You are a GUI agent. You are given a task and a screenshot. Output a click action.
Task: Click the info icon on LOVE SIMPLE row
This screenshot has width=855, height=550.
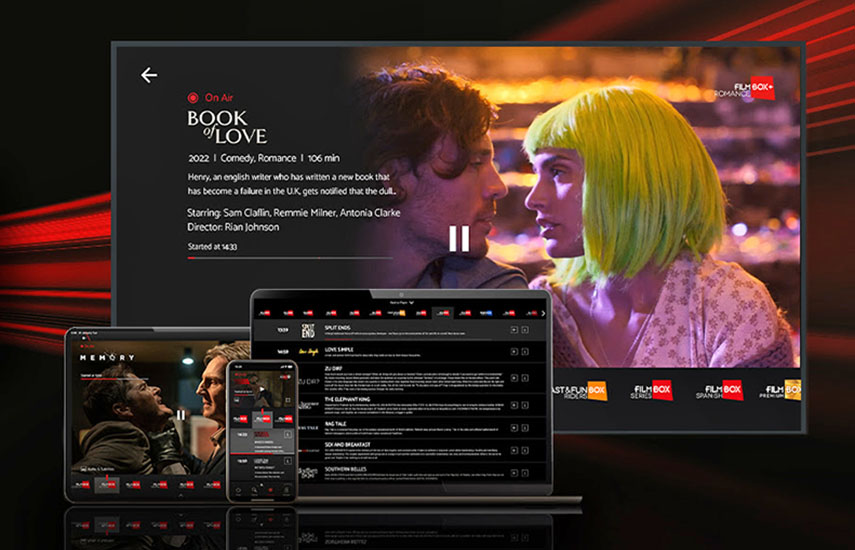pyautogui.click(x=525, y=352)
